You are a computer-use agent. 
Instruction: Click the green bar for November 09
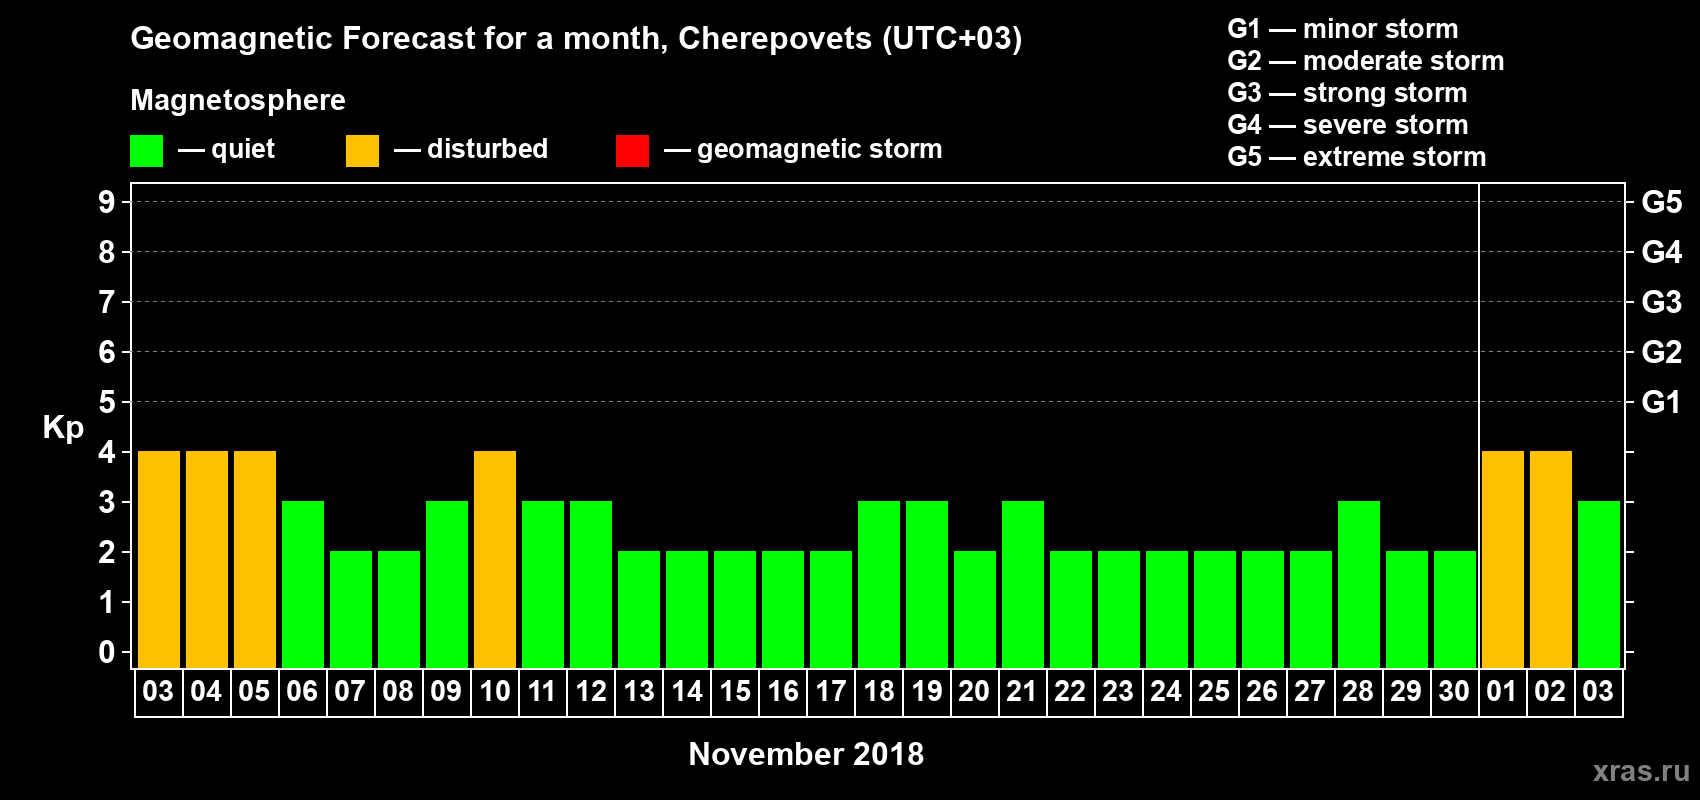coord(447,585)
